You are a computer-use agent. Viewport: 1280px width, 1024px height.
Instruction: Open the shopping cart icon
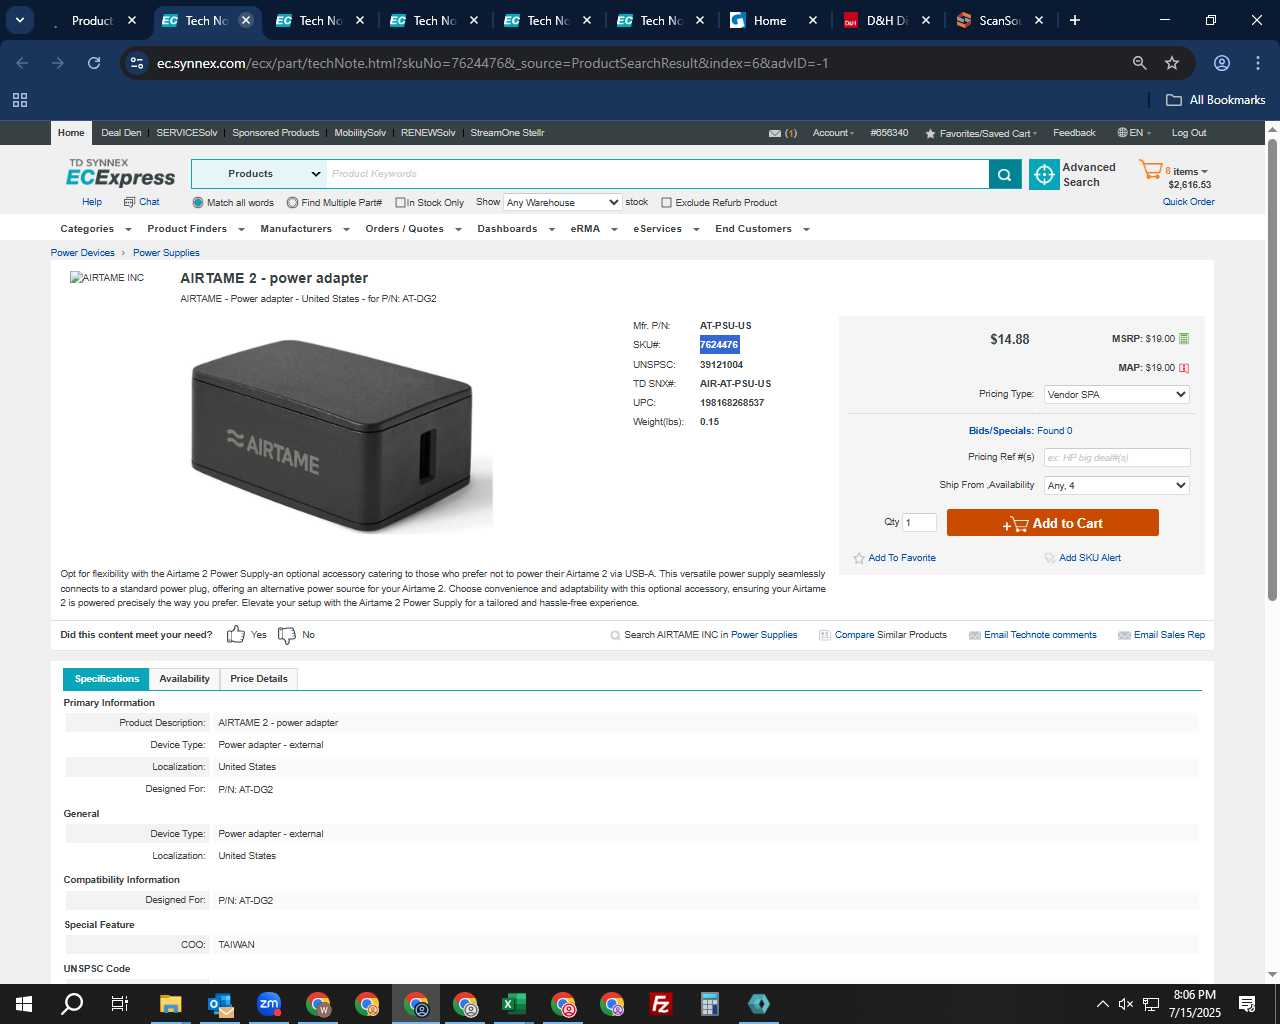coord(1150,170)
